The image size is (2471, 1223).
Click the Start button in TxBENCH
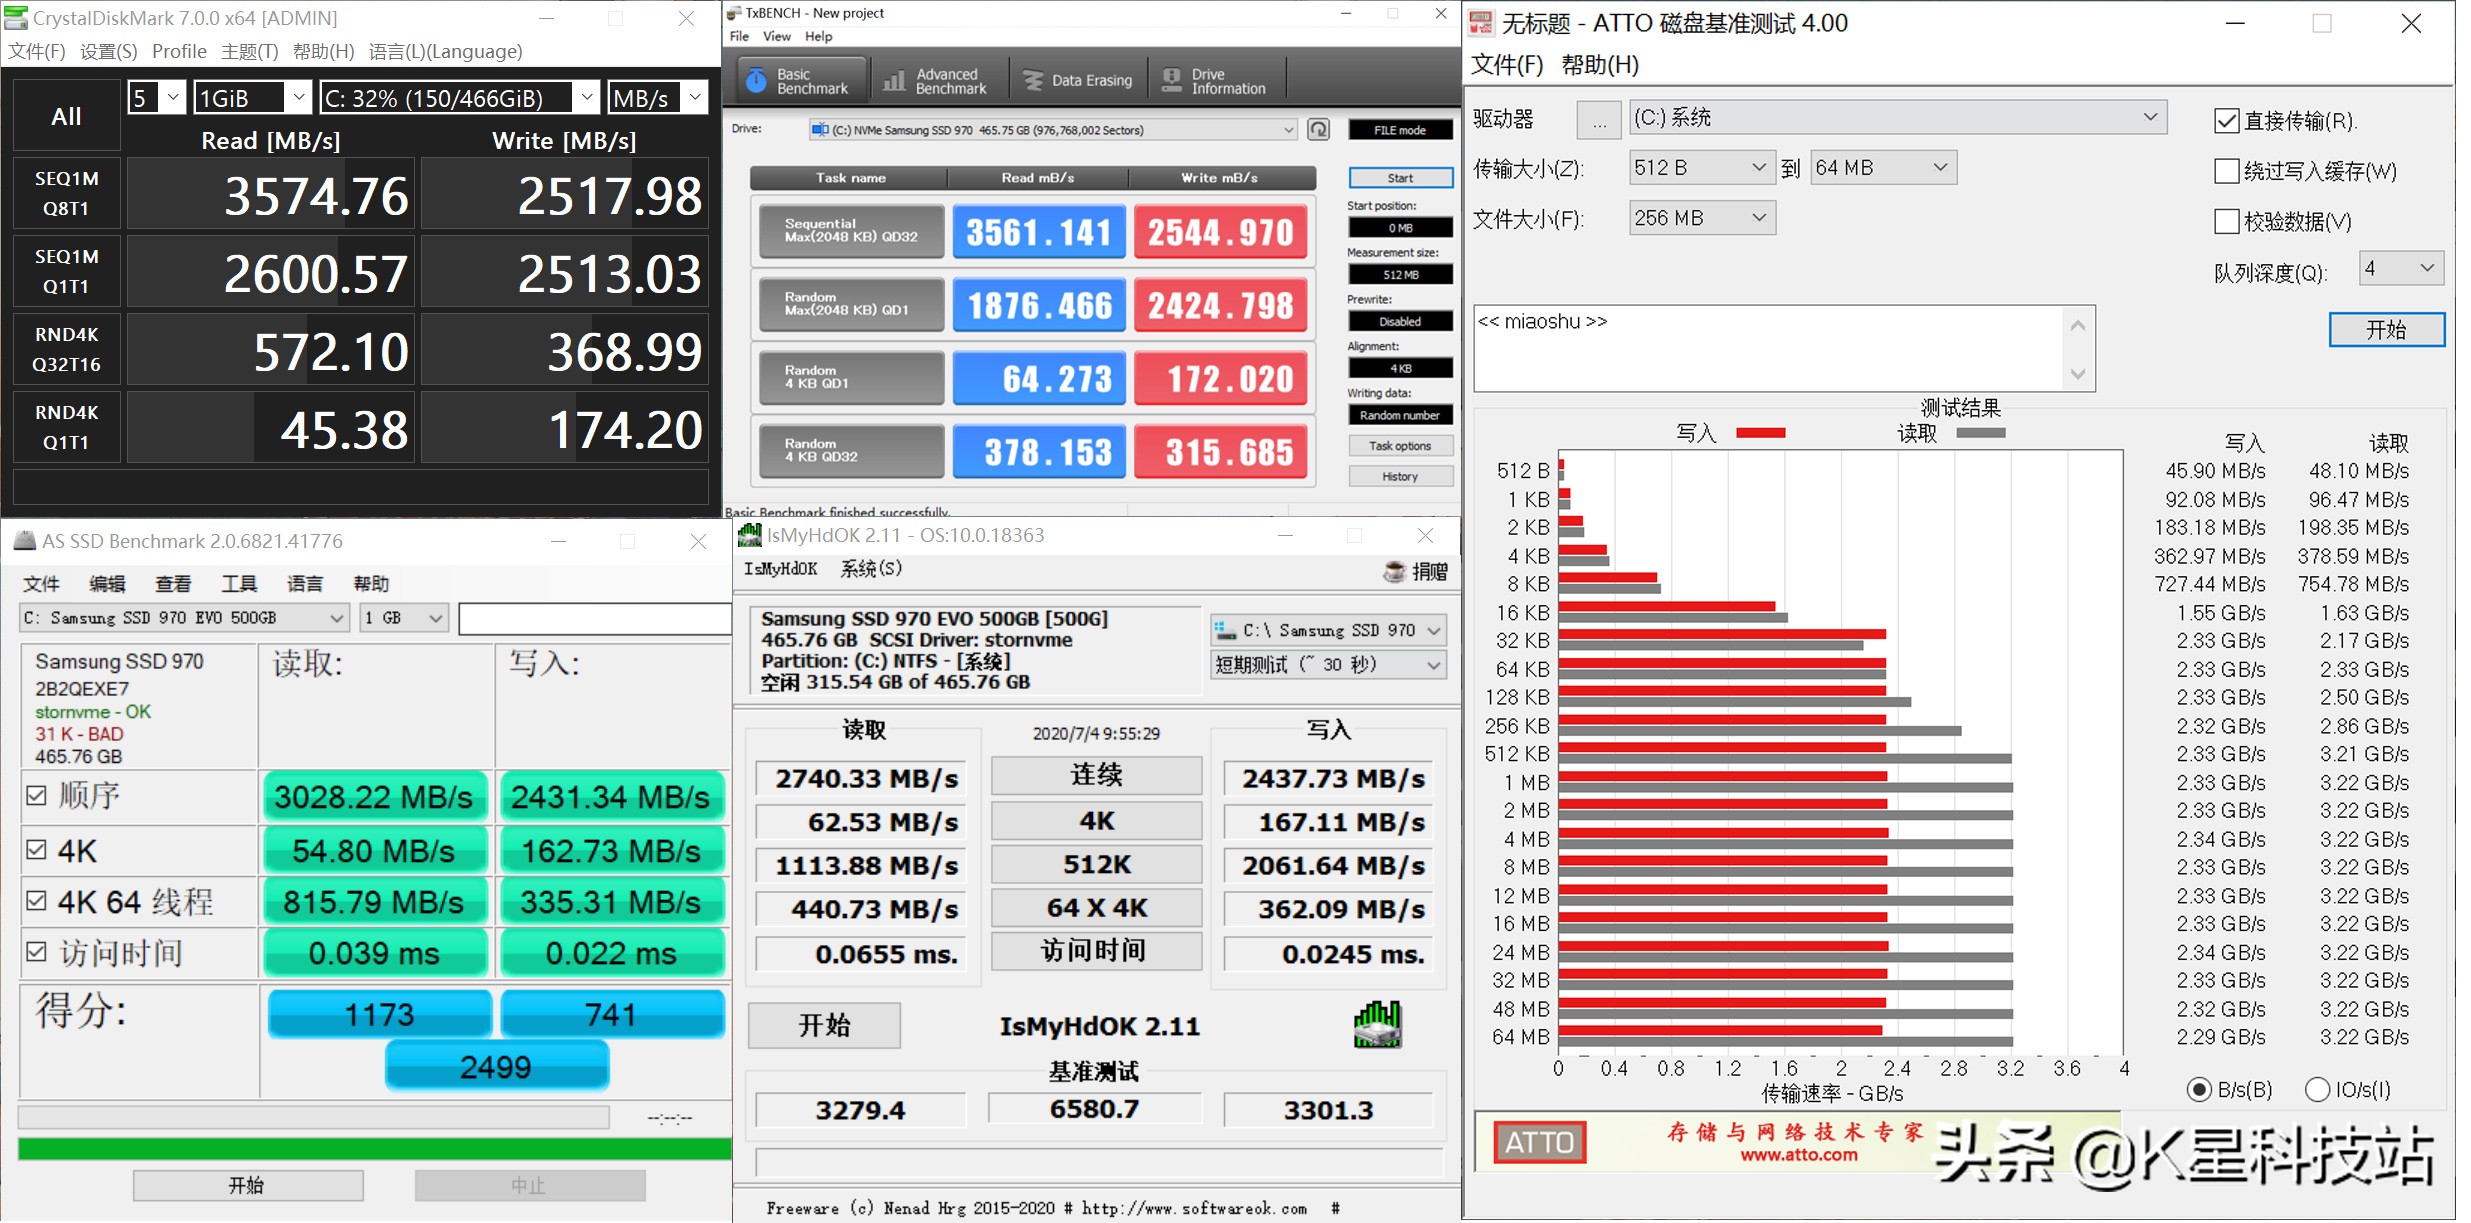1400,178
